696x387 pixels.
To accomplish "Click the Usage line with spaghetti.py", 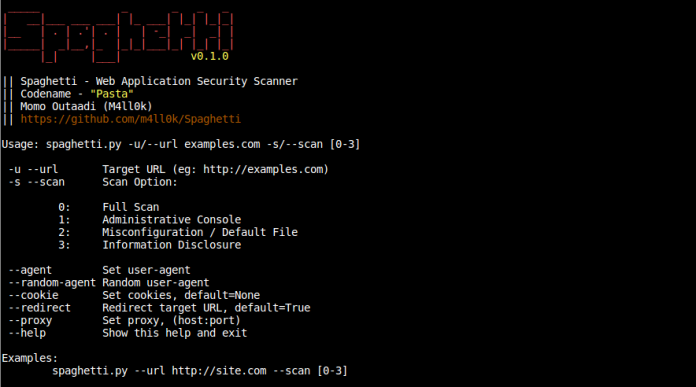I will (181, 144).
